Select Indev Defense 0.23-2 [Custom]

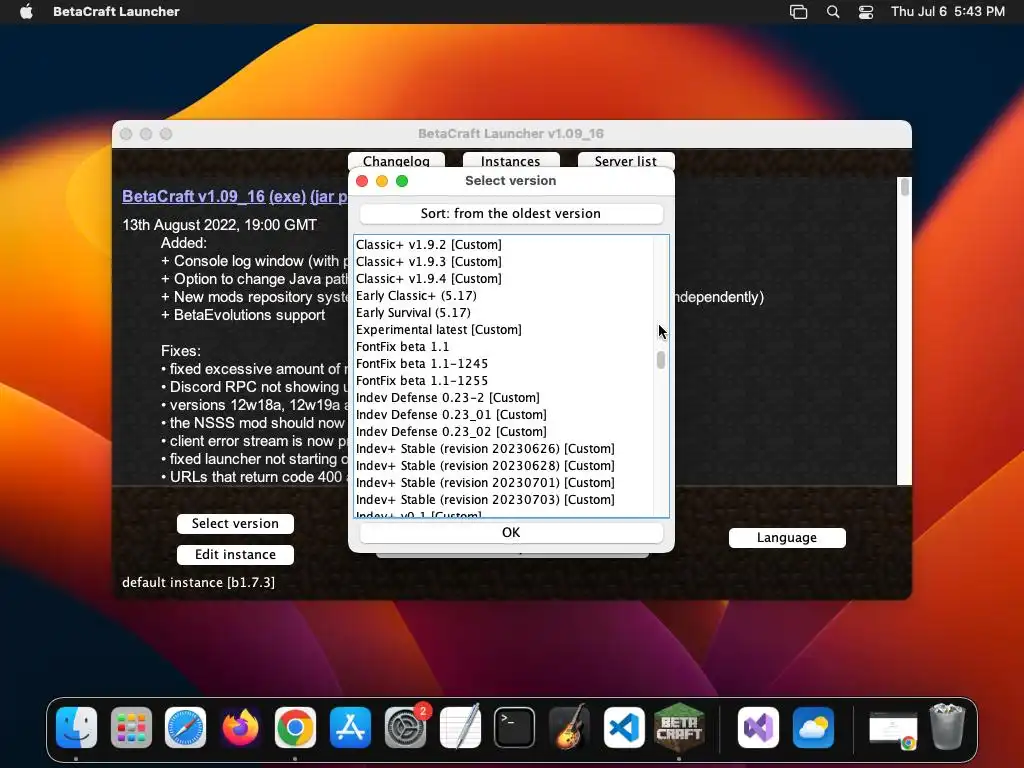tap(504, 397)
